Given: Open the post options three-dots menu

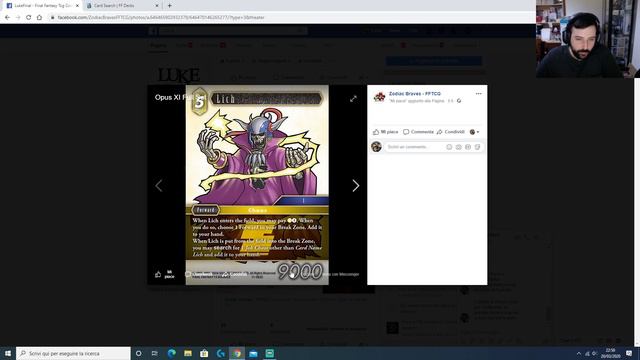Looking at the screenshot, I should pos(478,94).
